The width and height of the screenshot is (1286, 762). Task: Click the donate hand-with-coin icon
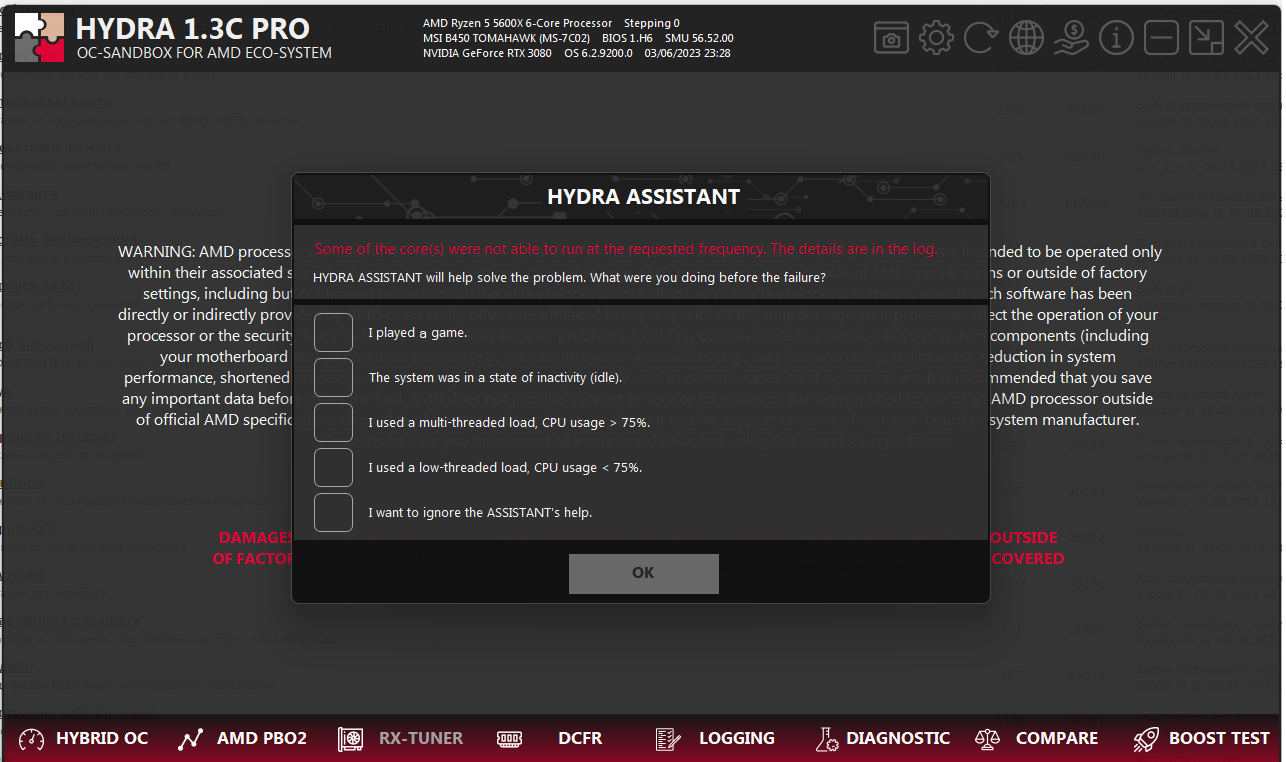(x=1071, y=38)
